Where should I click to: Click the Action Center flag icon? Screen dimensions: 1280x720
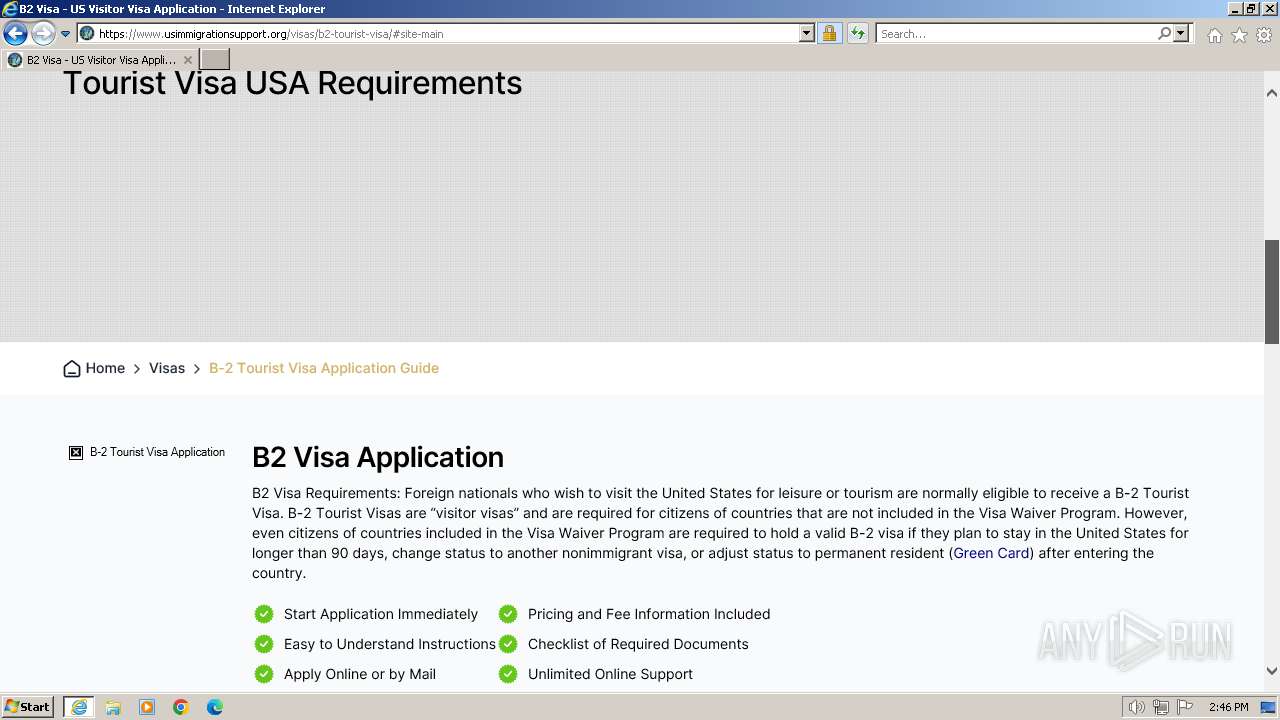coord(1185,707)
